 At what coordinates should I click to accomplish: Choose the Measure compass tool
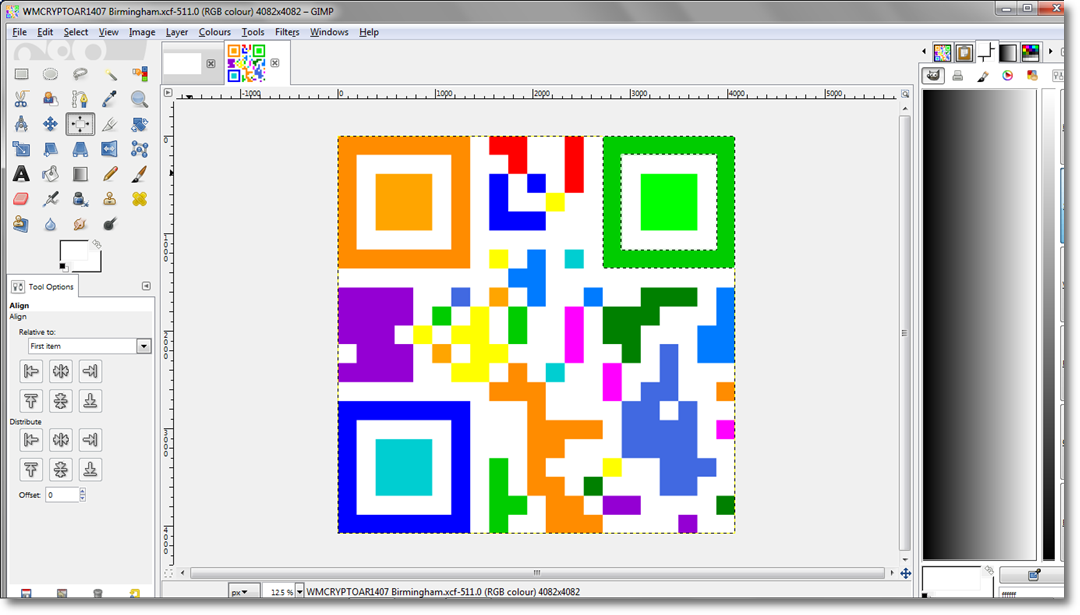pos(21,124)
